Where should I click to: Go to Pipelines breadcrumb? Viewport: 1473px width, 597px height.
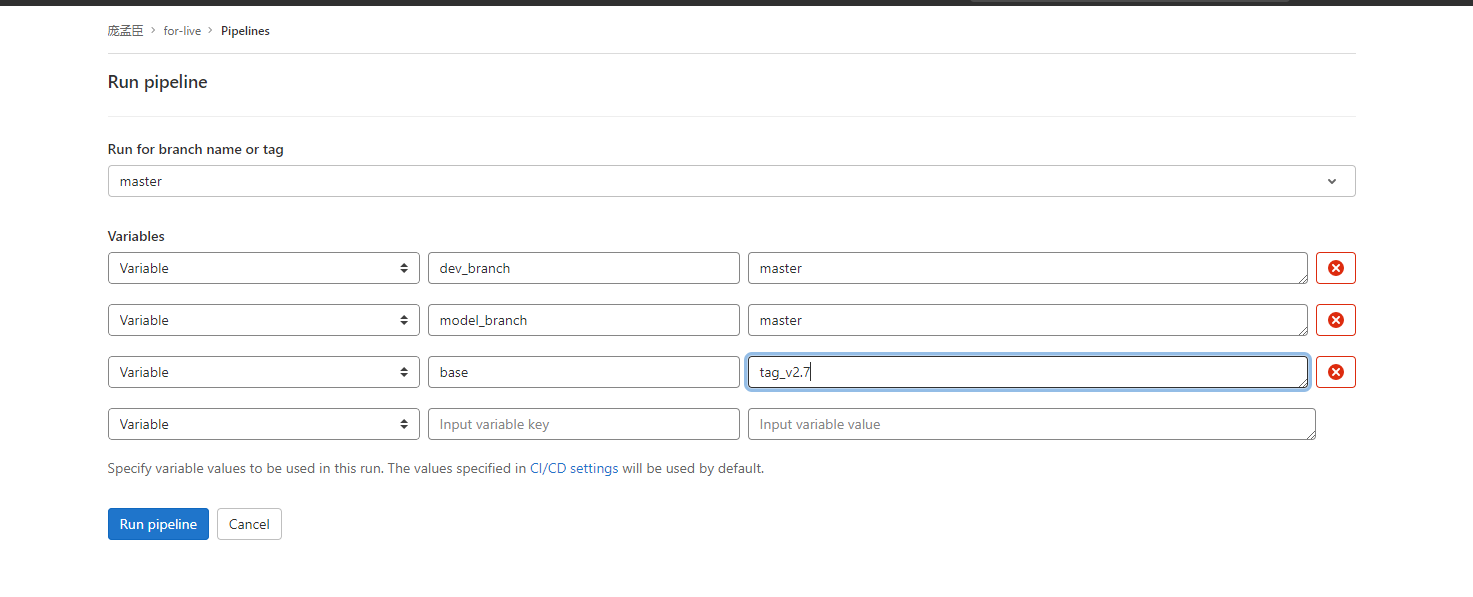pos(245,31)
